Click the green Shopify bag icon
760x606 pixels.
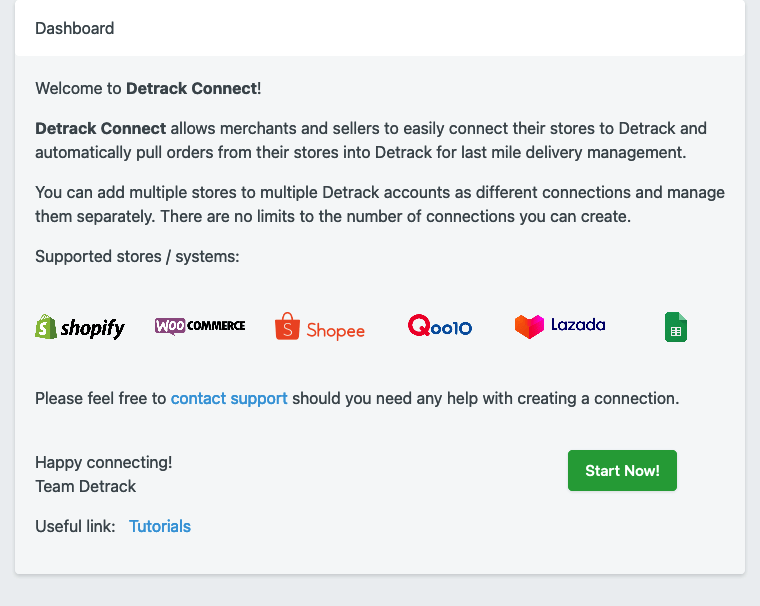46,327
